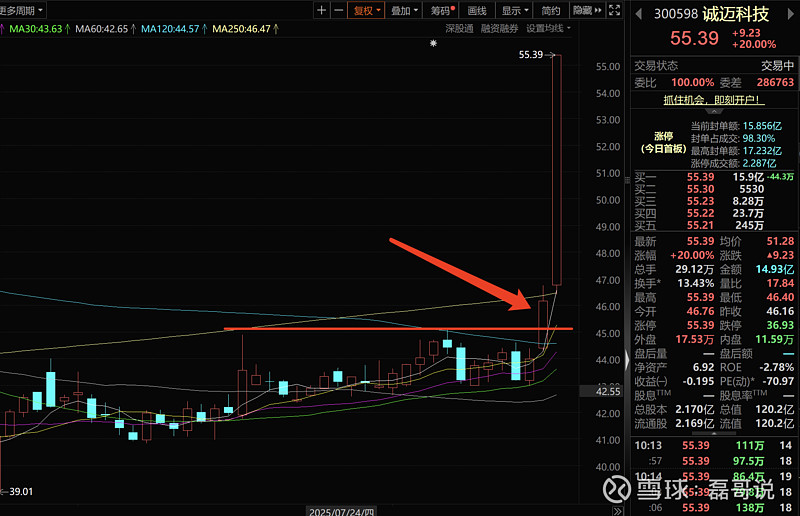Click 当前封单额 15.856亿 value
Viewport: 800px width, 516px height.
762,126
